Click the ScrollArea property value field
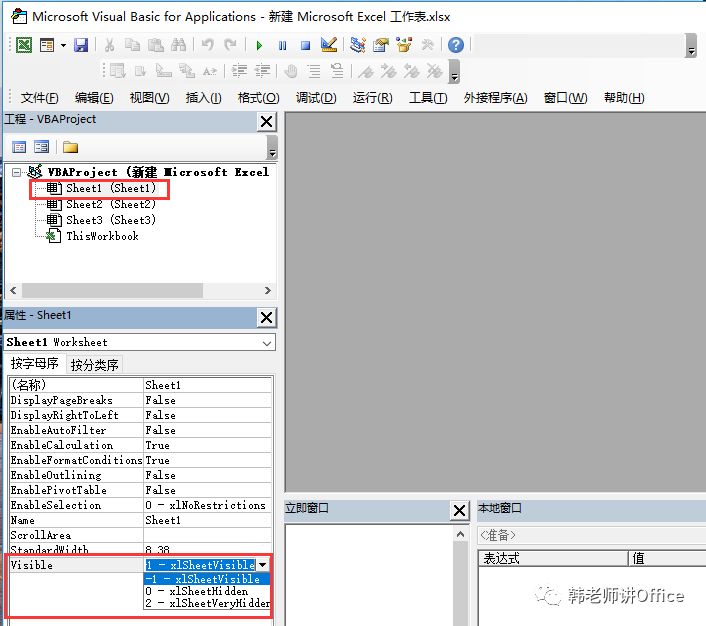706x626 pixels. (208, 535)
